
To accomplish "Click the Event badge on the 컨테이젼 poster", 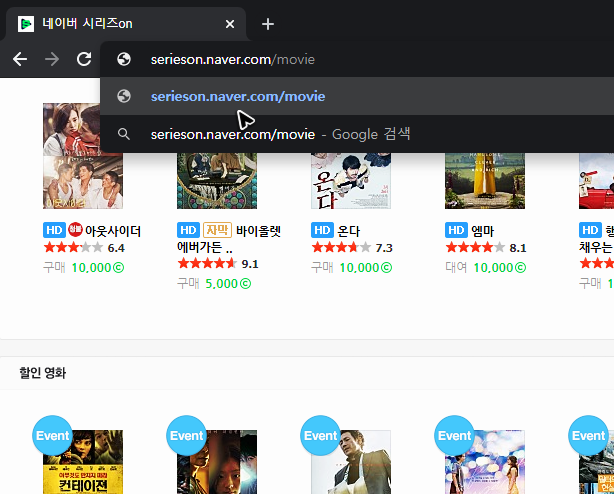I will coord(52,435).
